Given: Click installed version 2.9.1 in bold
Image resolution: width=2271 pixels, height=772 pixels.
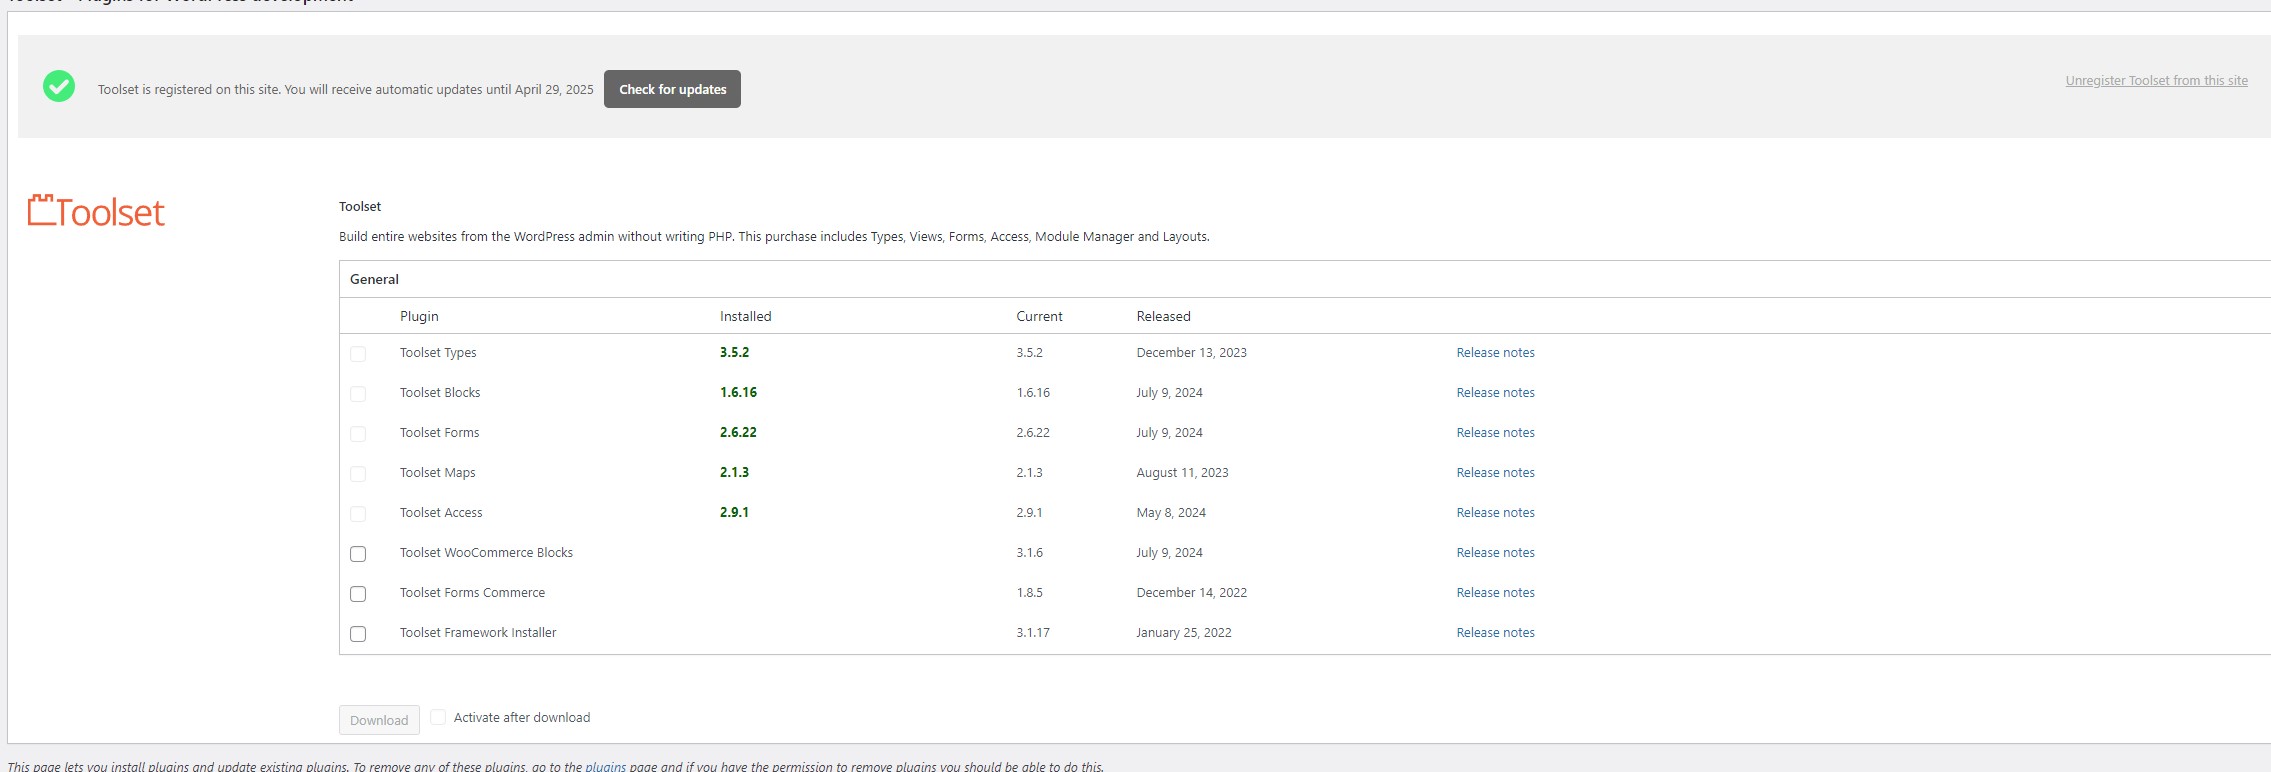Looking at the screenshot, I should click(x=734, y=513).
